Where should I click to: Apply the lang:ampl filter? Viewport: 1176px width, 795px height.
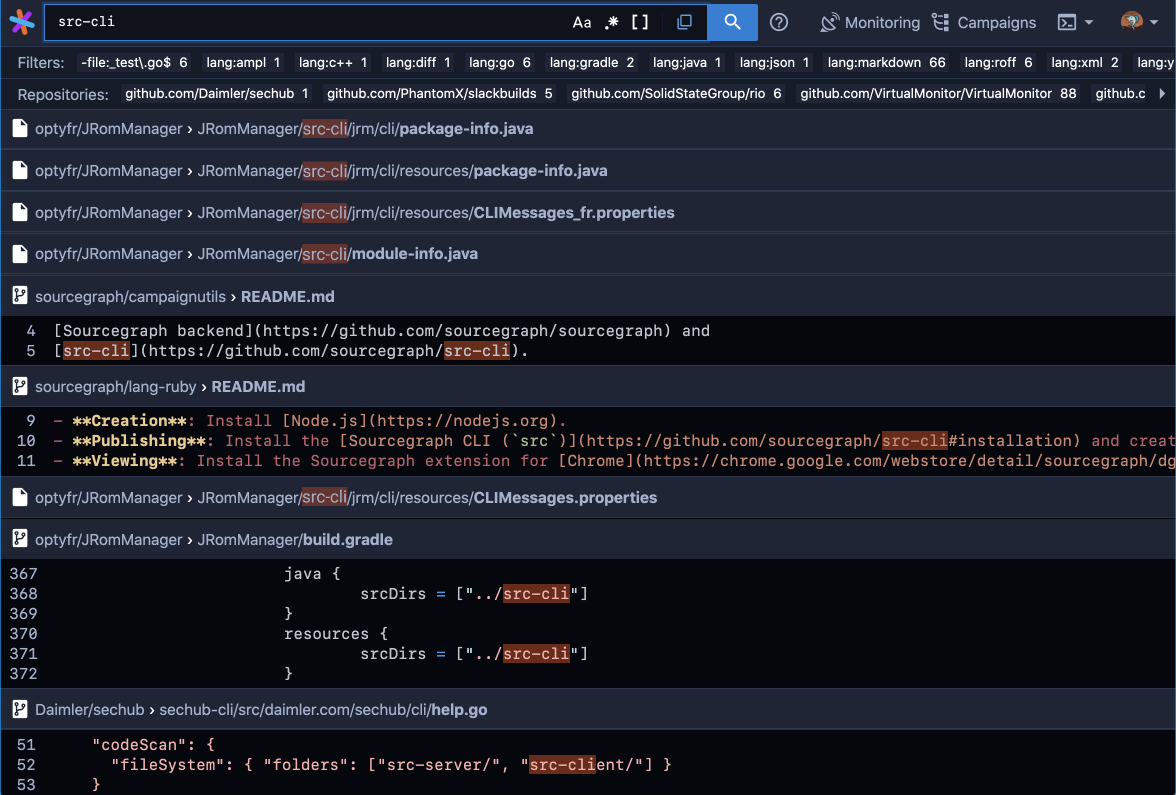[x=243, y=62]
